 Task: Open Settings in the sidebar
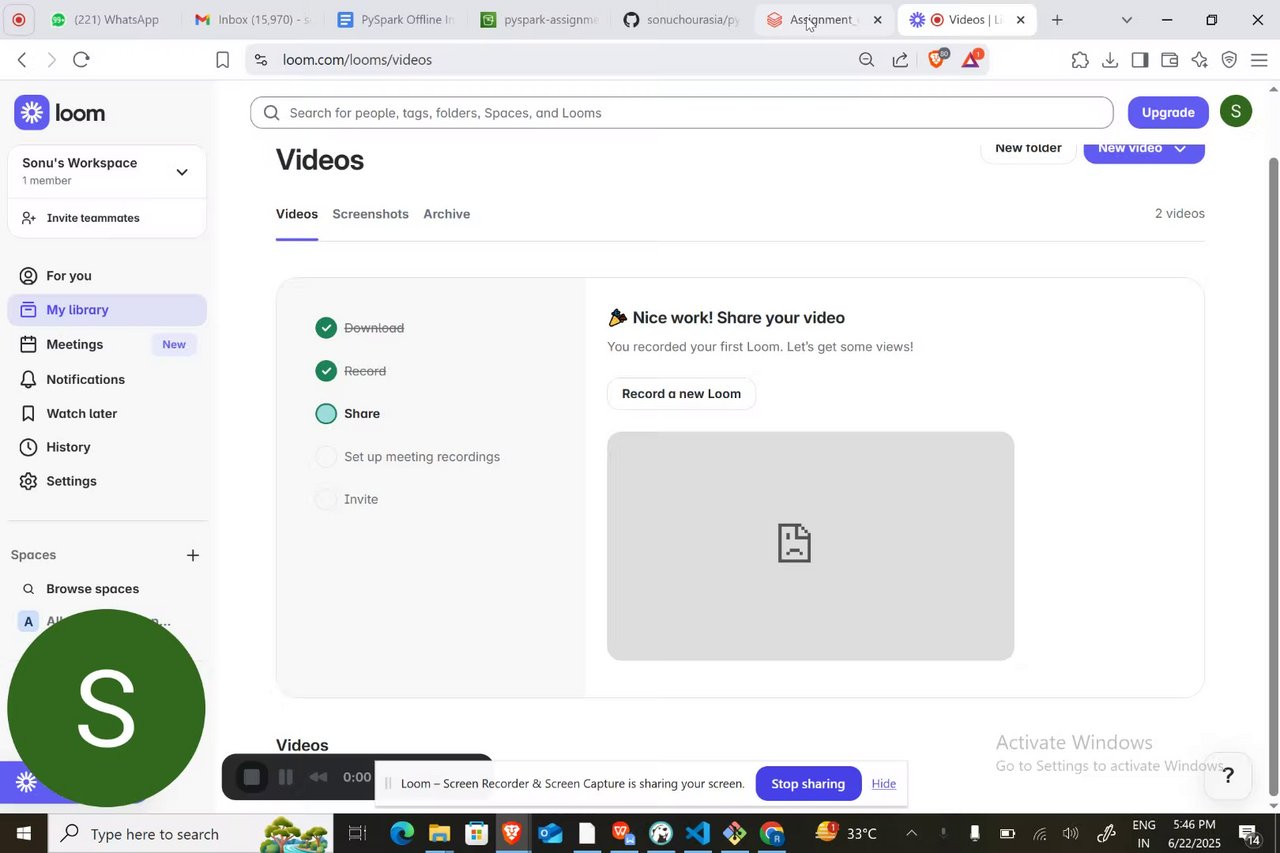pos(107,481)
